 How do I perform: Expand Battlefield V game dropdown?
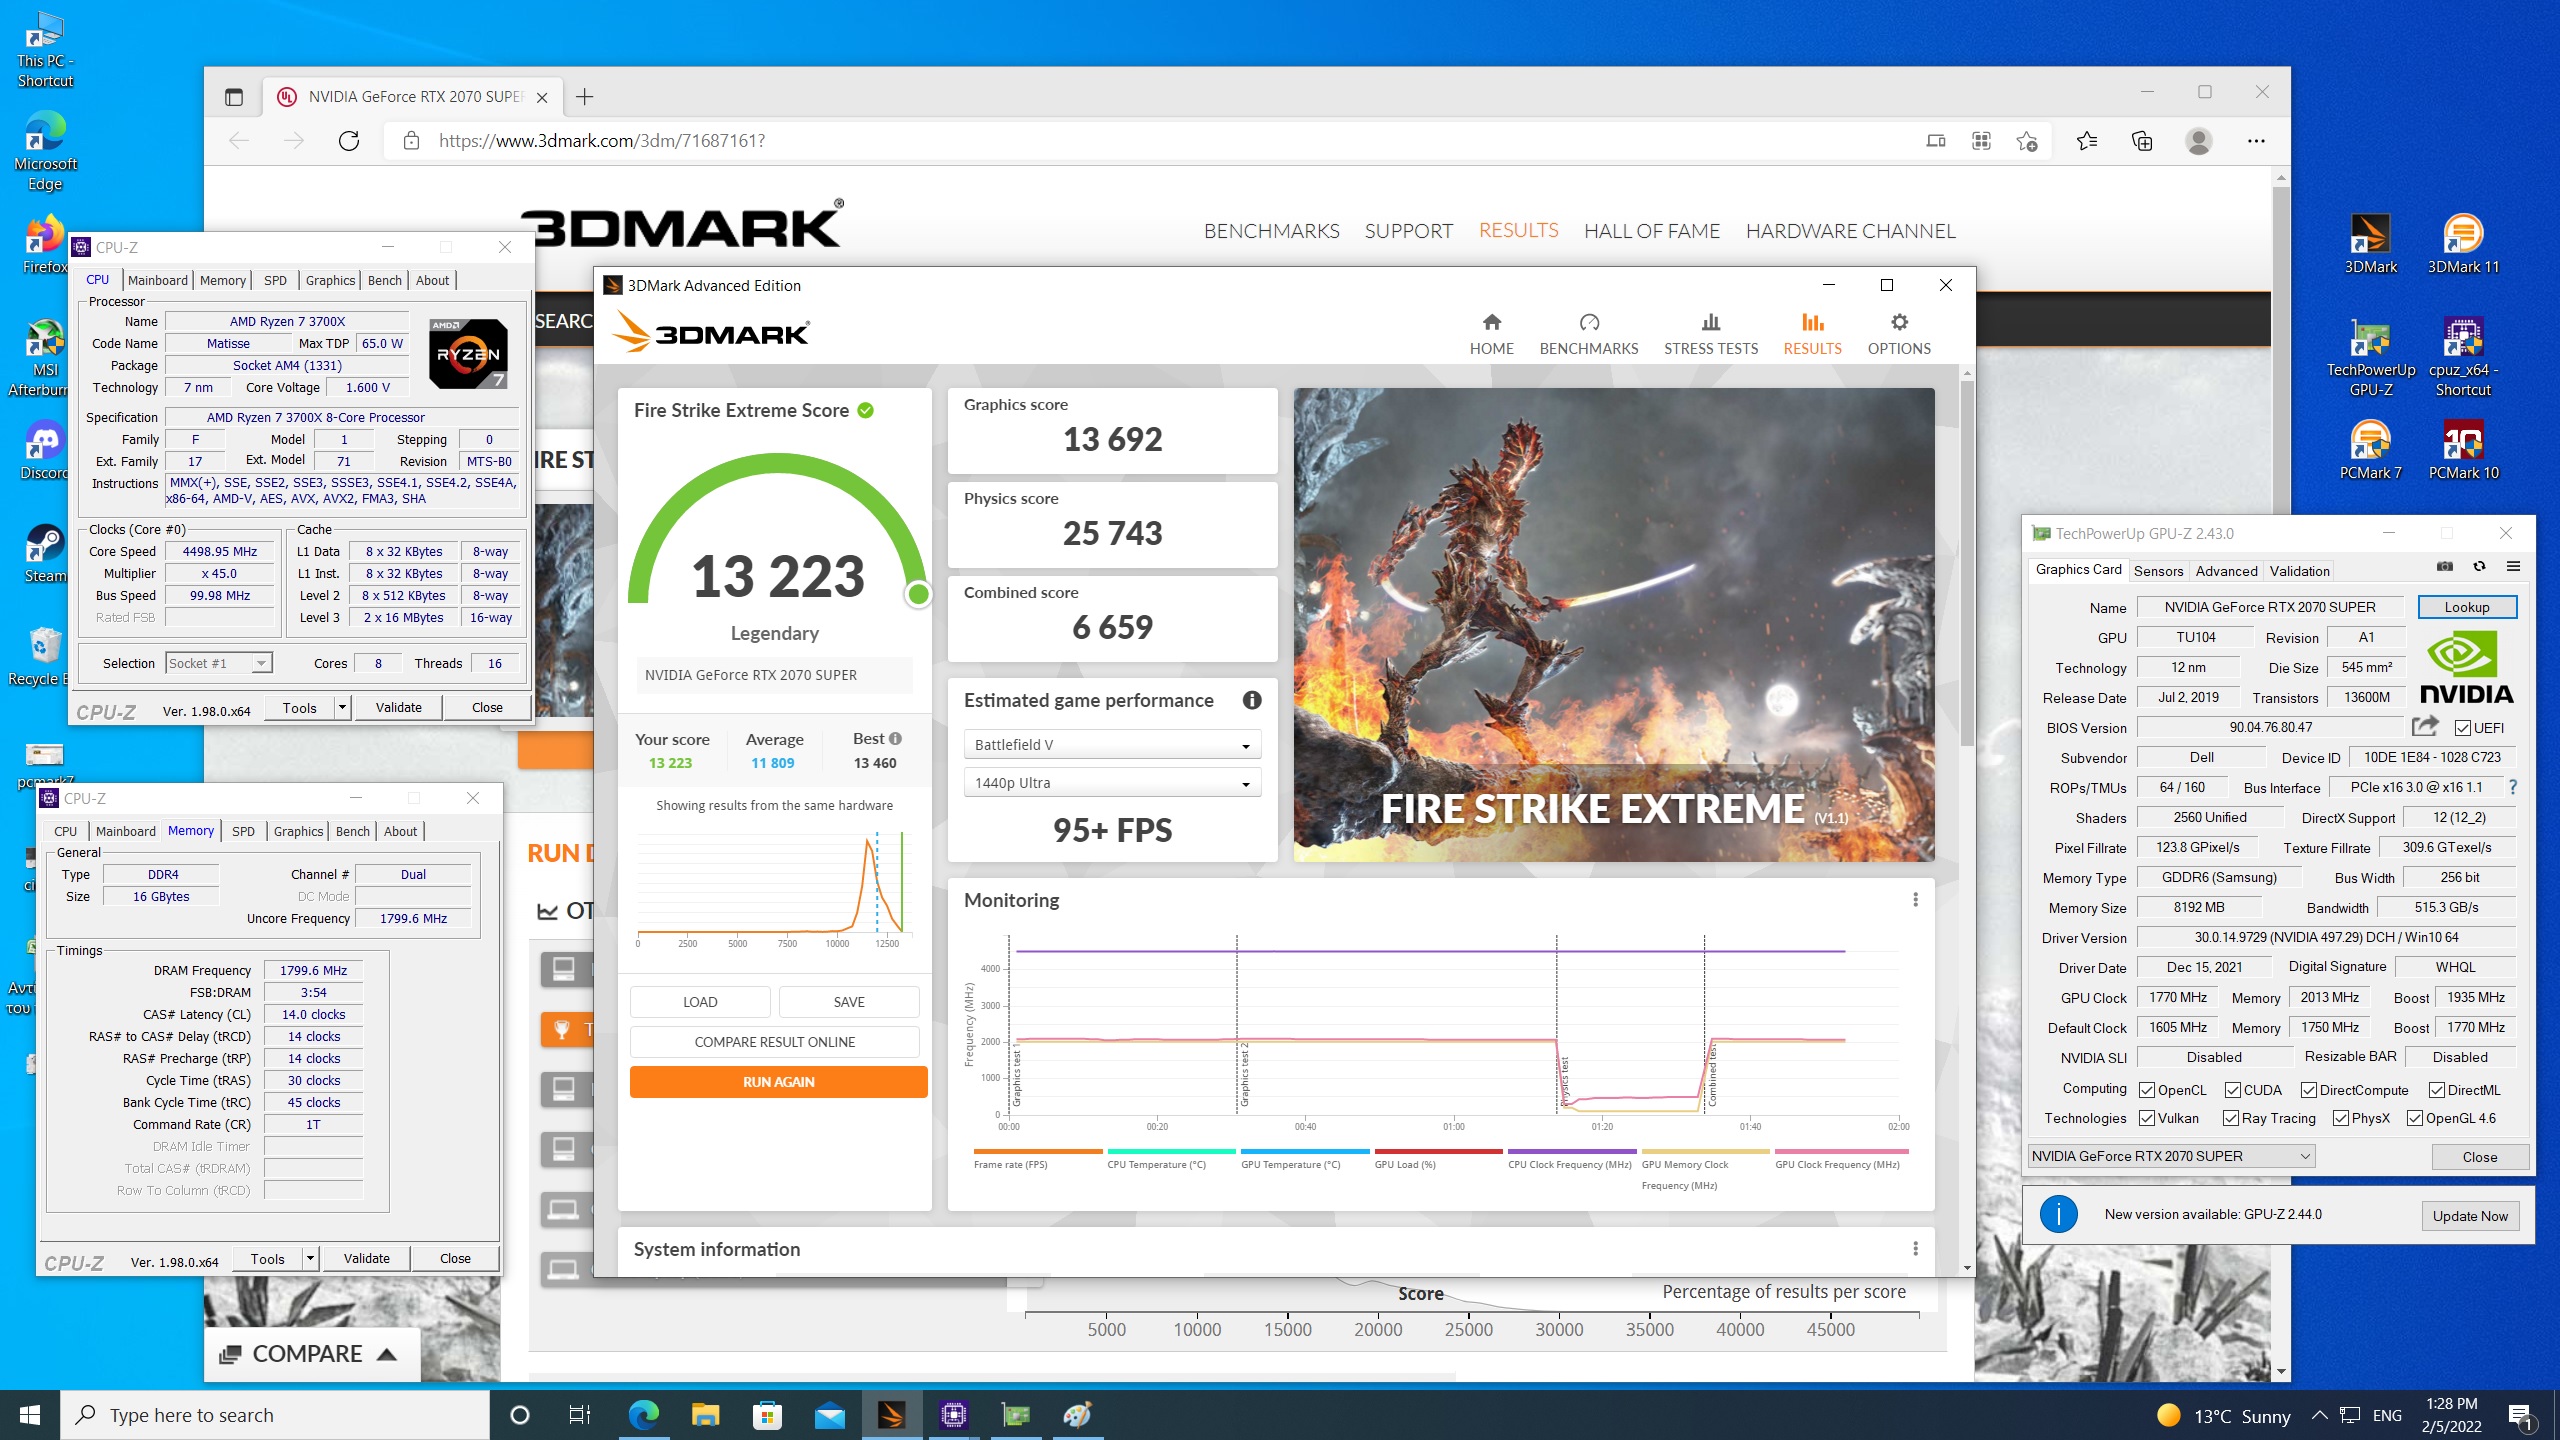click(1112, 745)
